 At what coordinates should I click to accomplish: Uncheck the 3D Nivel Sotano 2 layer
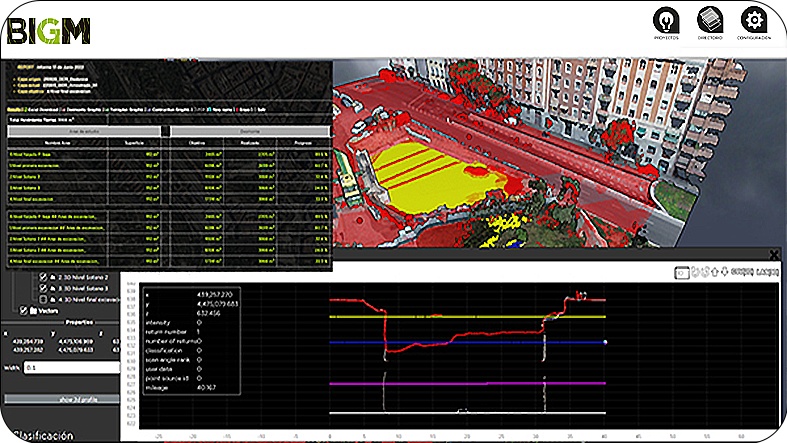pyautogui.click(x=43, y=276)
